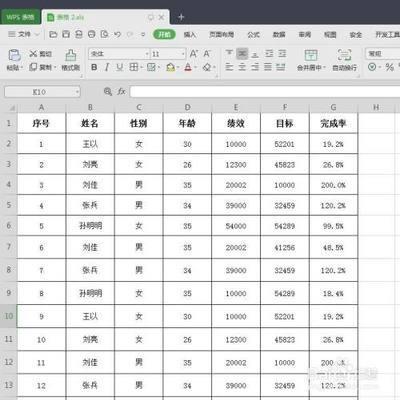Toggle top vertical alignment
Image resolution: width=400 pixels, height=400 pixels.
tap(229, 53)
